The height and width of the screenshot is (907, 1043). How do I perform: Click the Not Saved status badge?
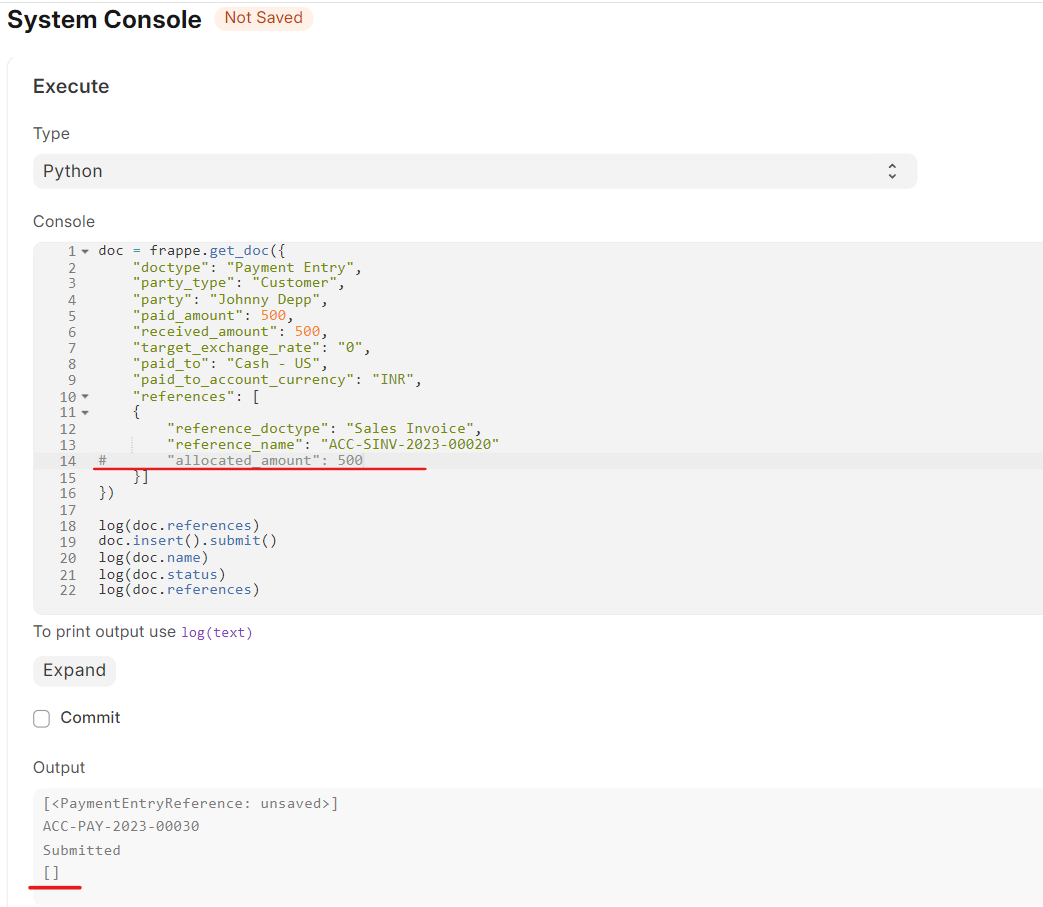pyautogui.click(x=263, y=18)
